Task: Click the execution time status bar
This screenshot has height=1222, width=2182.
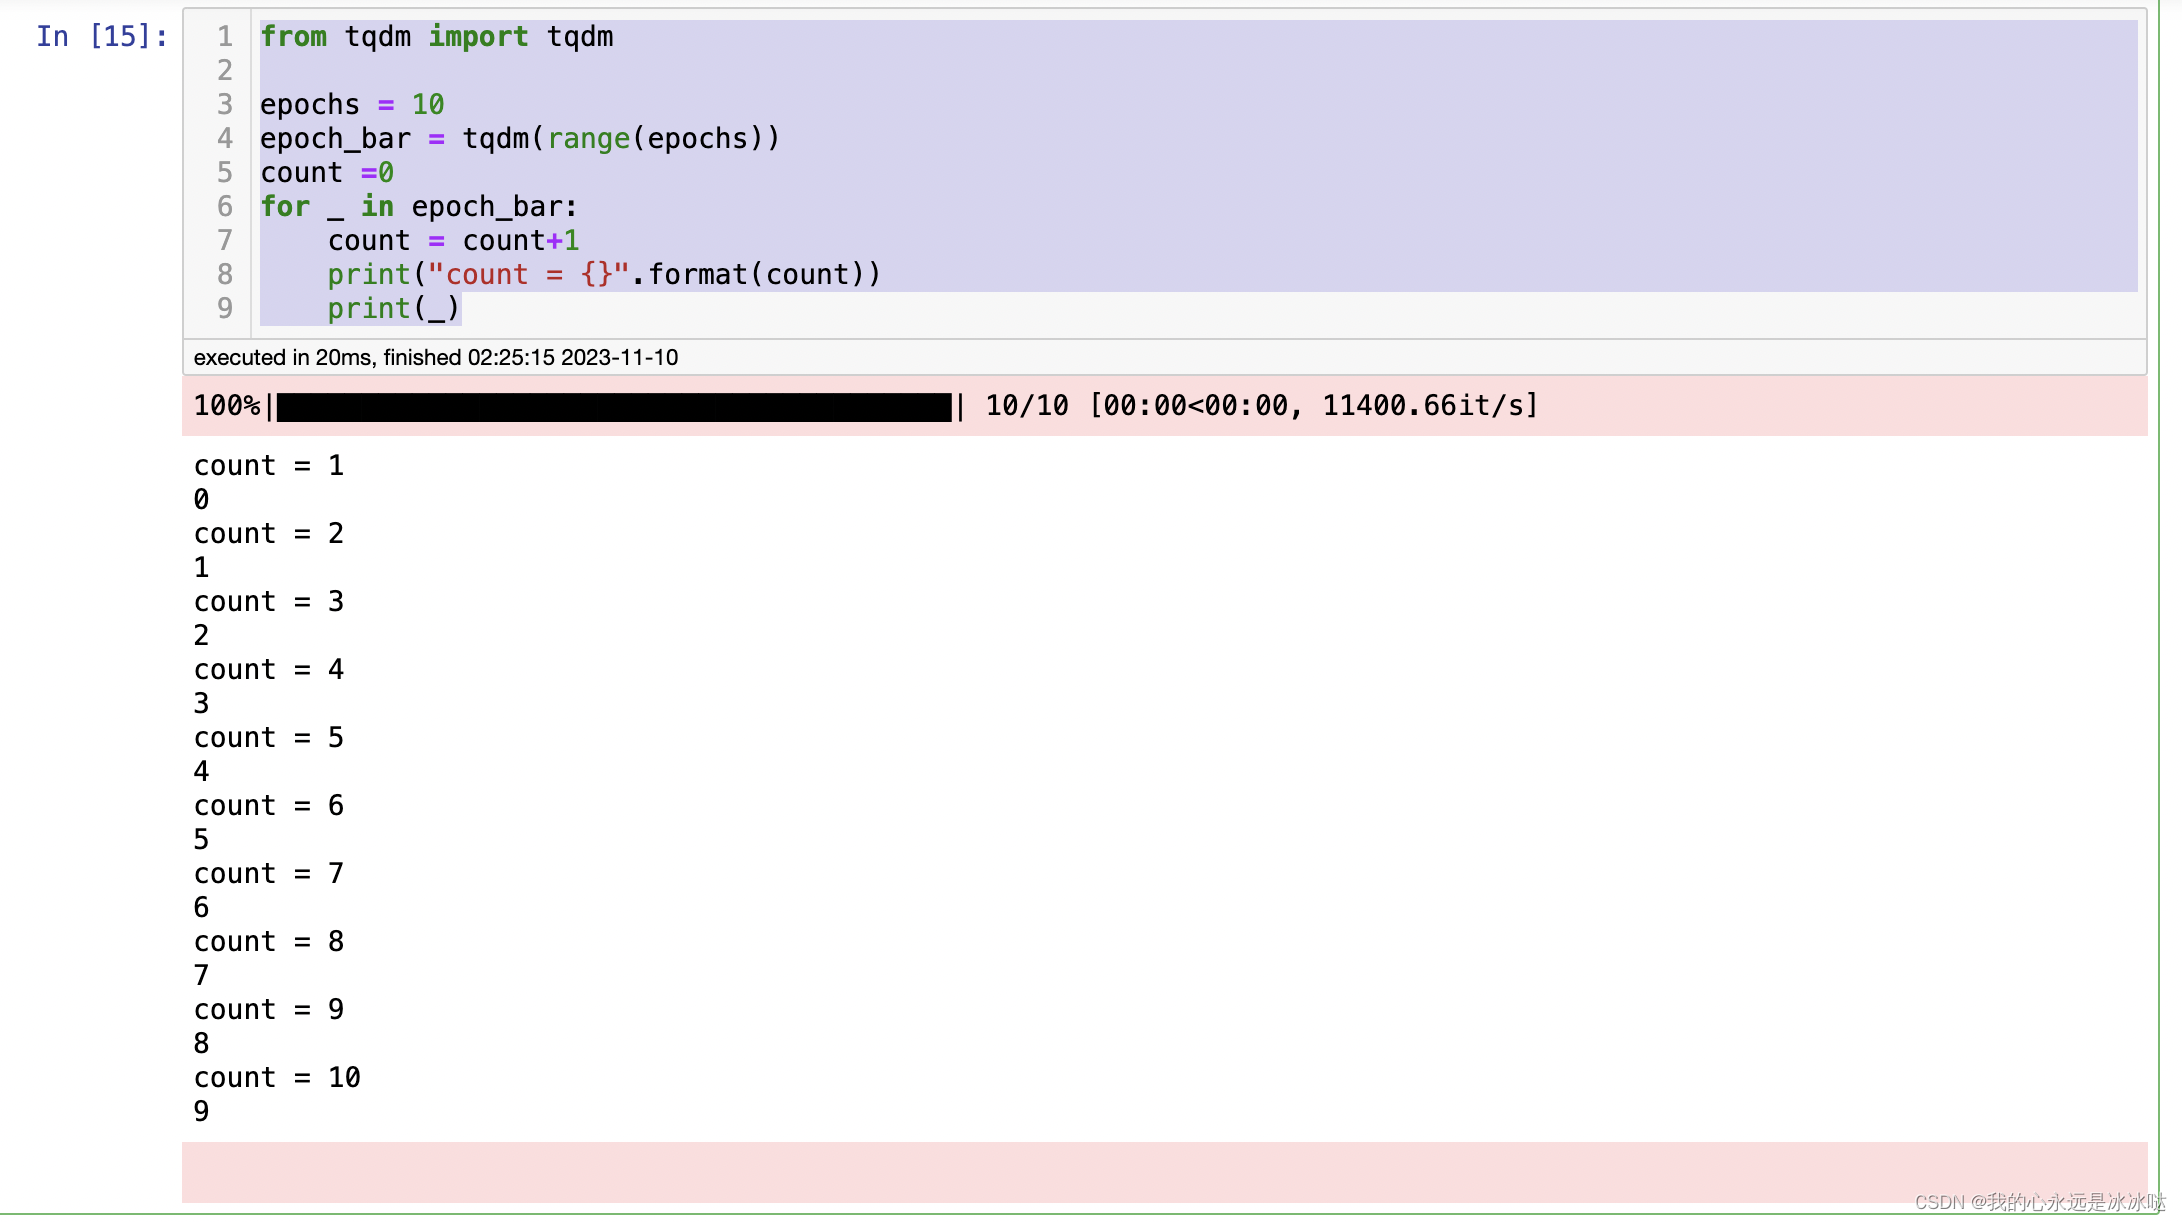Action: pyautogui.click(x=436, y=358)
